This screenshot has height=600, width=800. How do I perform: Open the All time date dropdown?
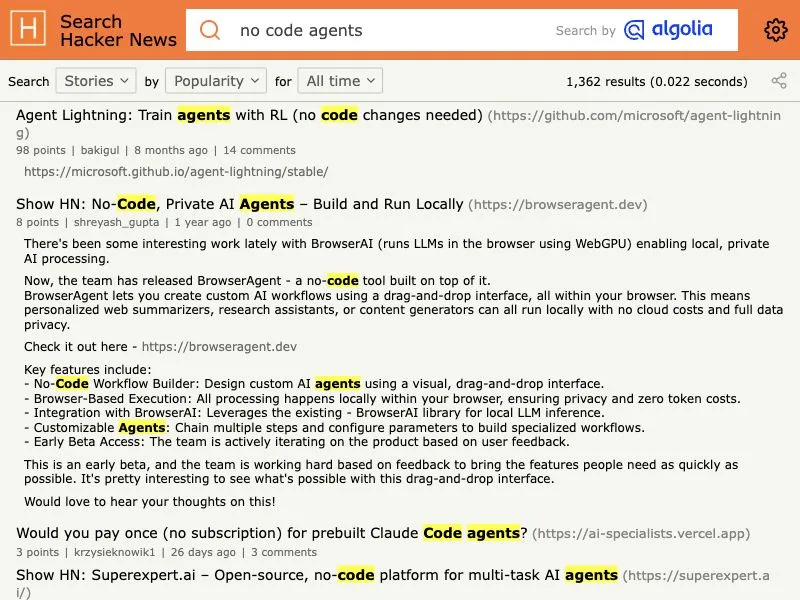click(x=340, y=81)
